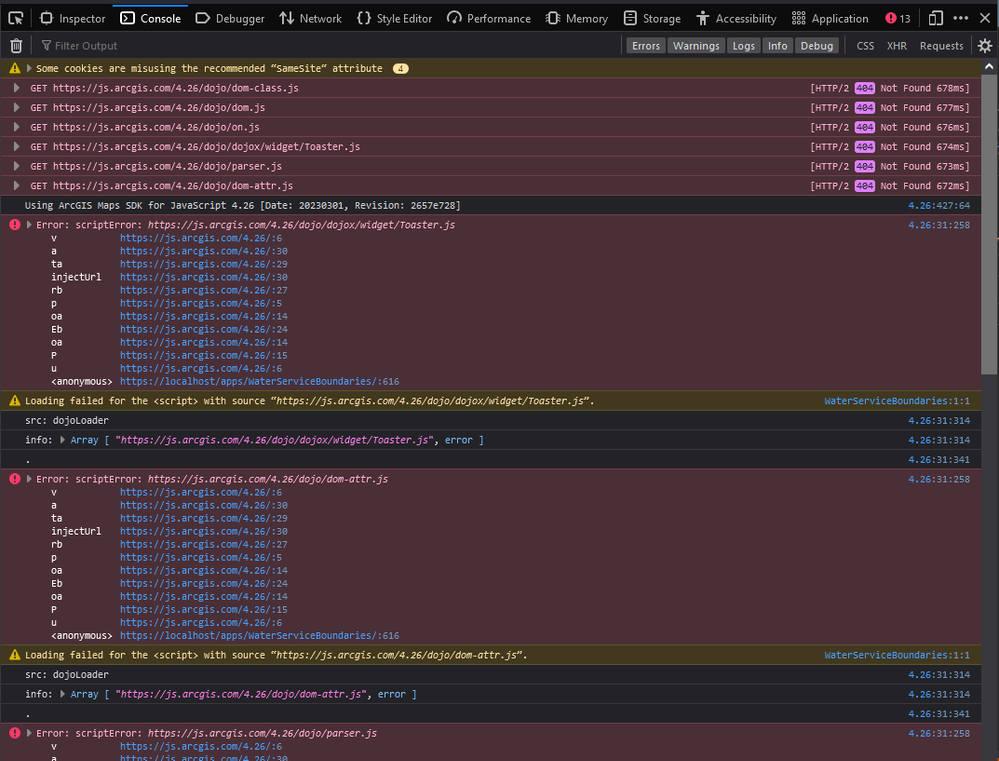Toggle the Logs filter
Screen dimensions: 999x761
[744, 46]
